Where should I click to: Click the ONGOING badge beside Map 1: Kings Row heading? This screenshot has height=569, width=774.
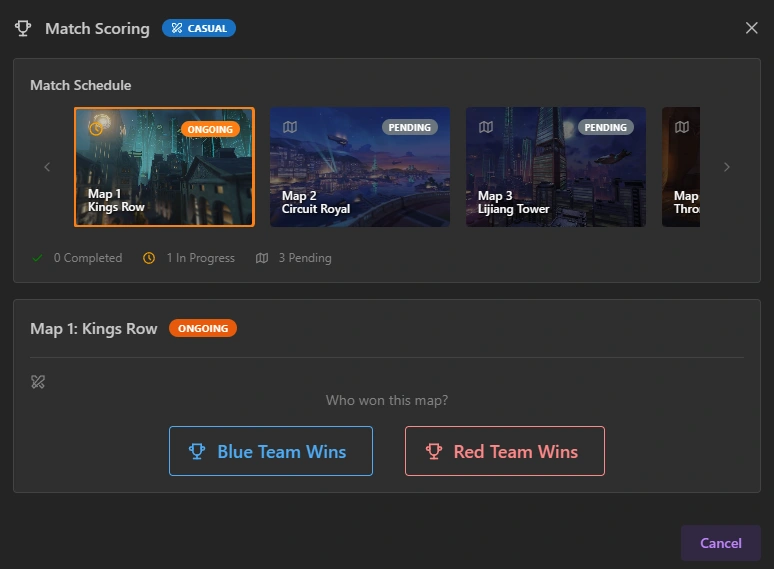(x=203, y=328)
